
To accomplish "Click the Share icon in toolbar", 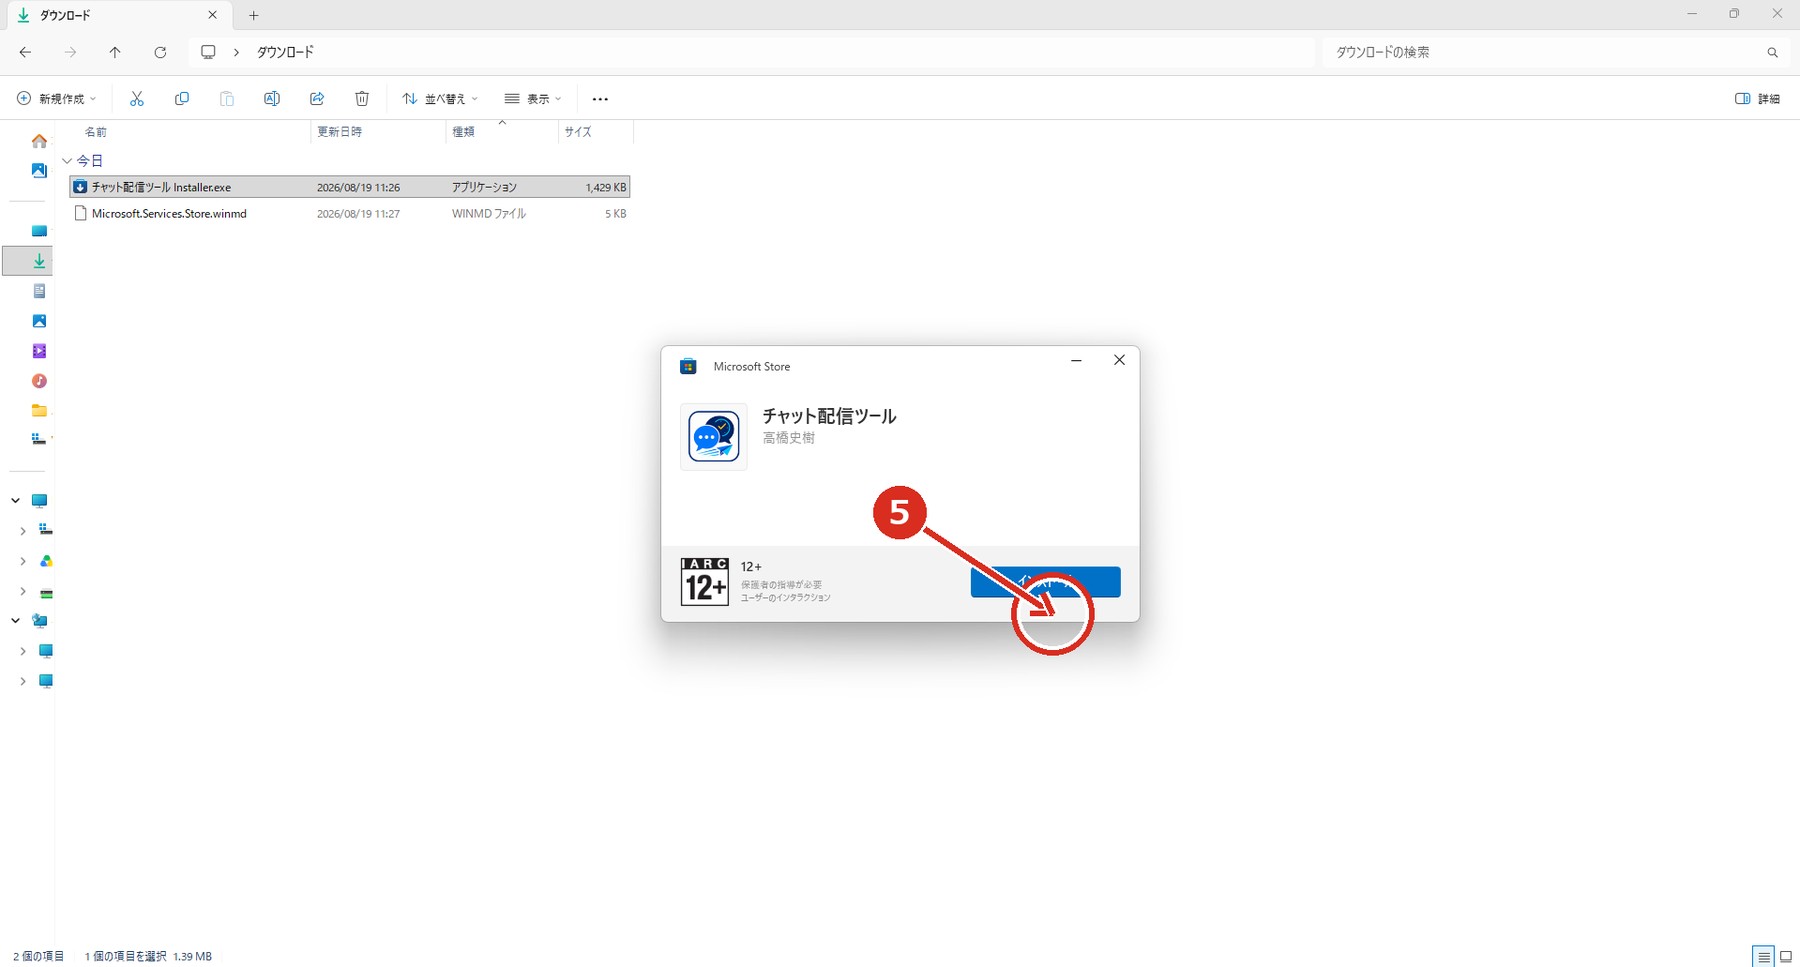I will point(317,99).
